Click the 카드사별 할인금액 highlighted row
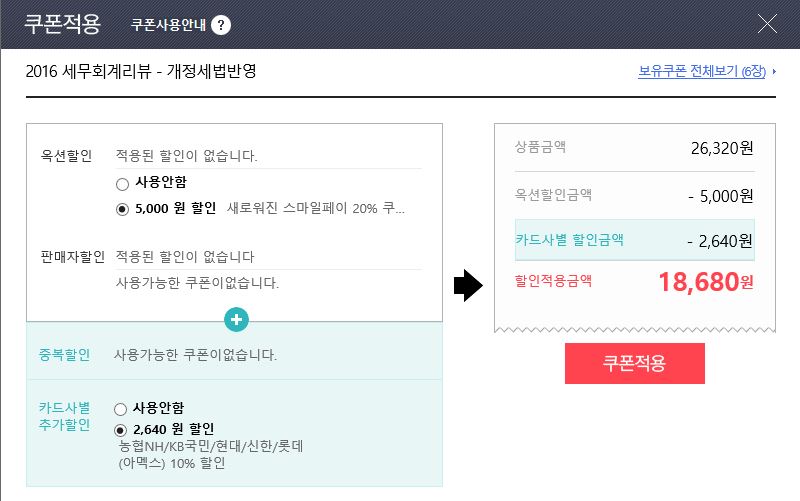This screenshot has height=501, width=800. coord(634,240)
